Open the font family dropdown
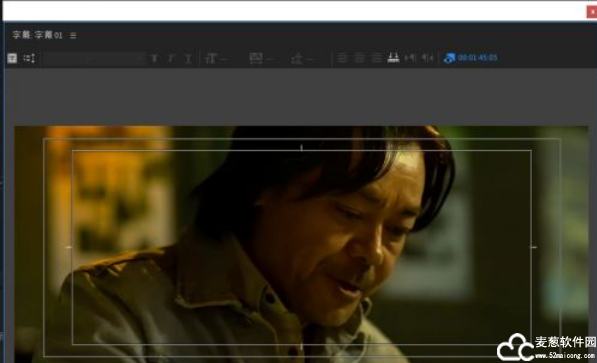597x363 pixels. coord(94,58)
